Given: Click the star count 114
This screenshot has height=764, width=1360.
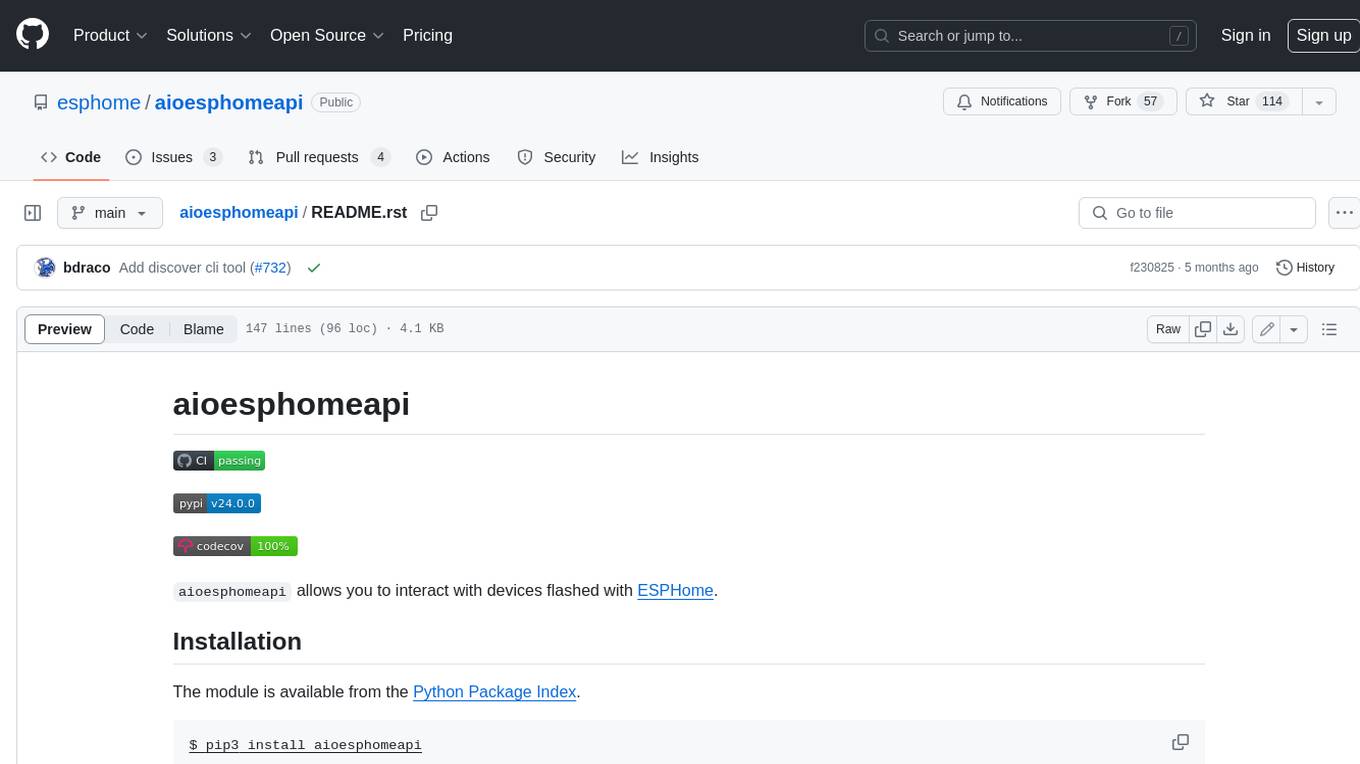Looking at the screenshot, I should click(1272, 101).
